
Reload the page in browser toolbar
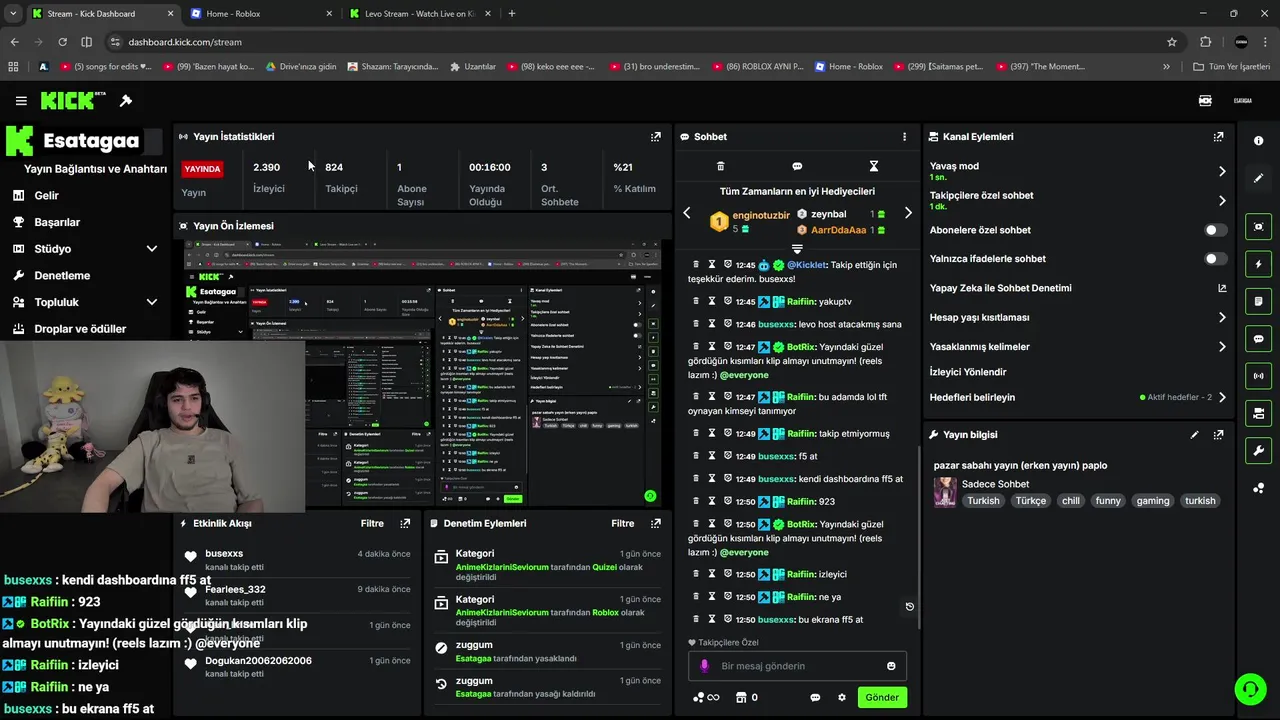(x=62, y=42)
